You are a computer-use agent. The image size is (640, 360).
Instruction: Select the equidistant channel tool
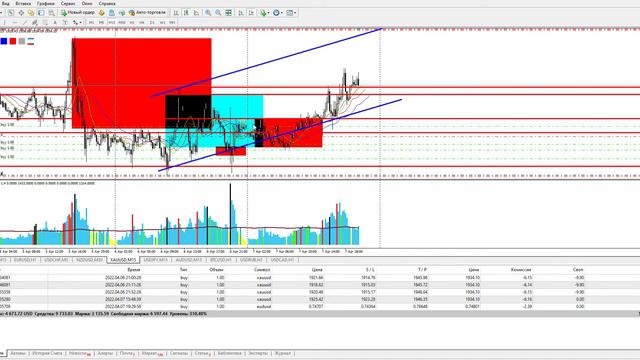[x=35, y=22]
